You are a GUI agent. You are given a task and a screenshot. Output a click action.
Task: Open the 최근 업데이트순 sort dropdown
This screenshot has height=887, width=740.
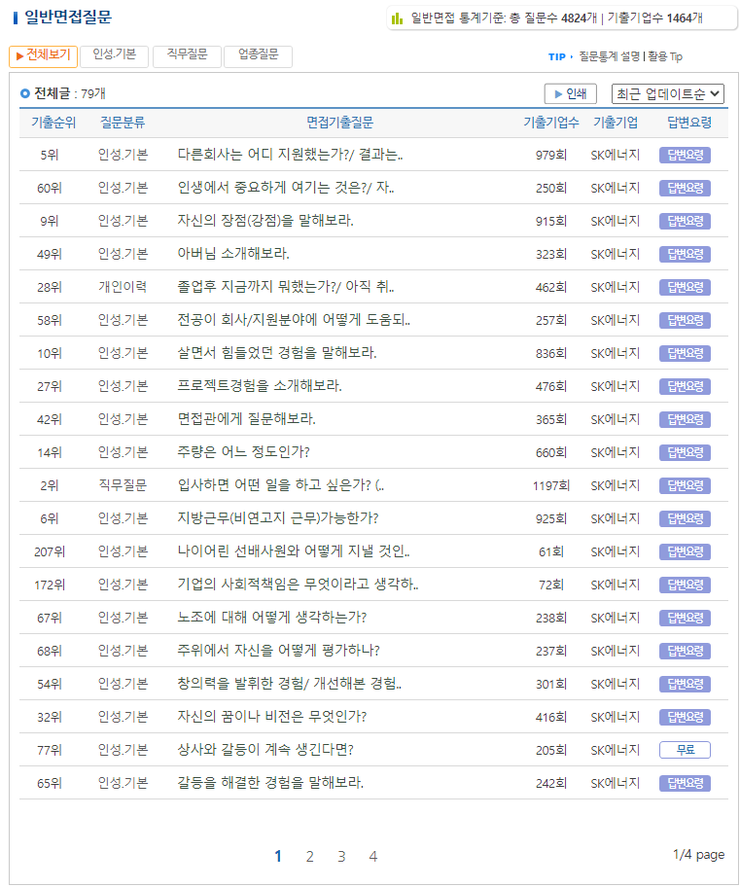(x=668, y=94)
